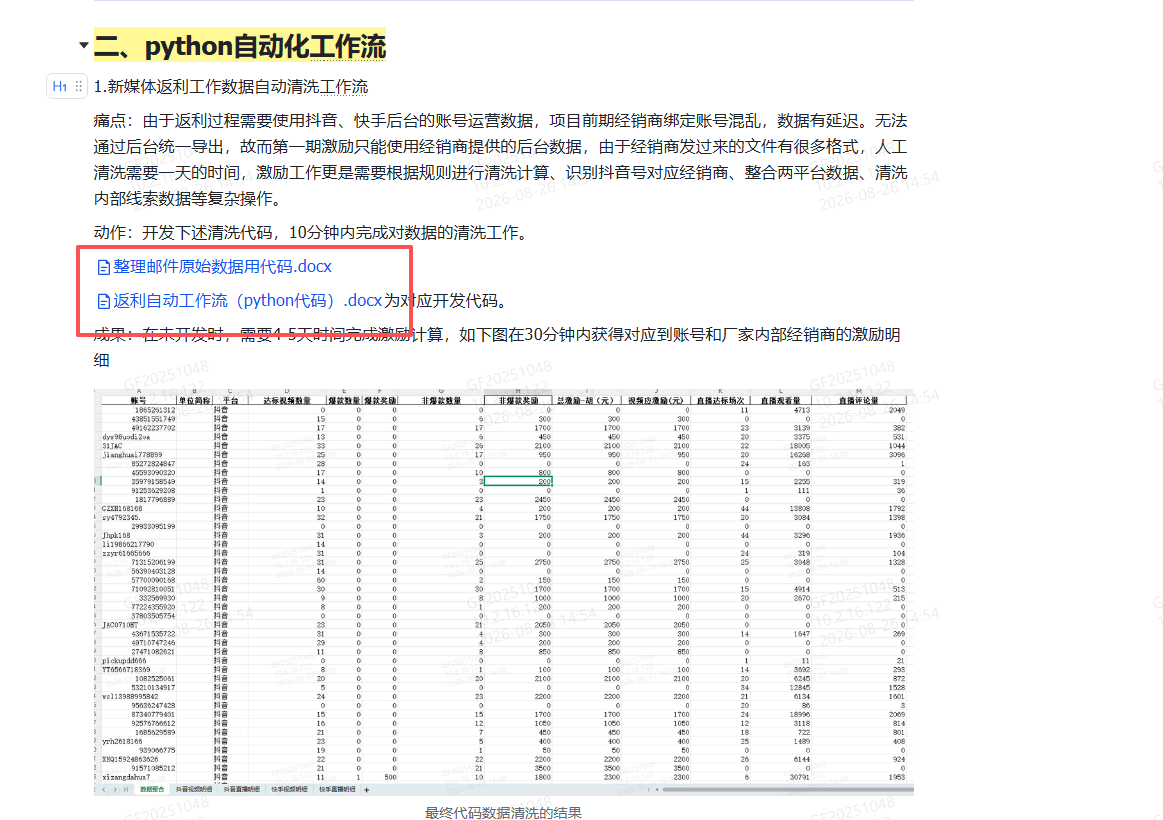This screenshot has height=820, width=1163.
Task: Click file icon before 整理邮件原始数据用代码.docx
Action: click(104, 267)
